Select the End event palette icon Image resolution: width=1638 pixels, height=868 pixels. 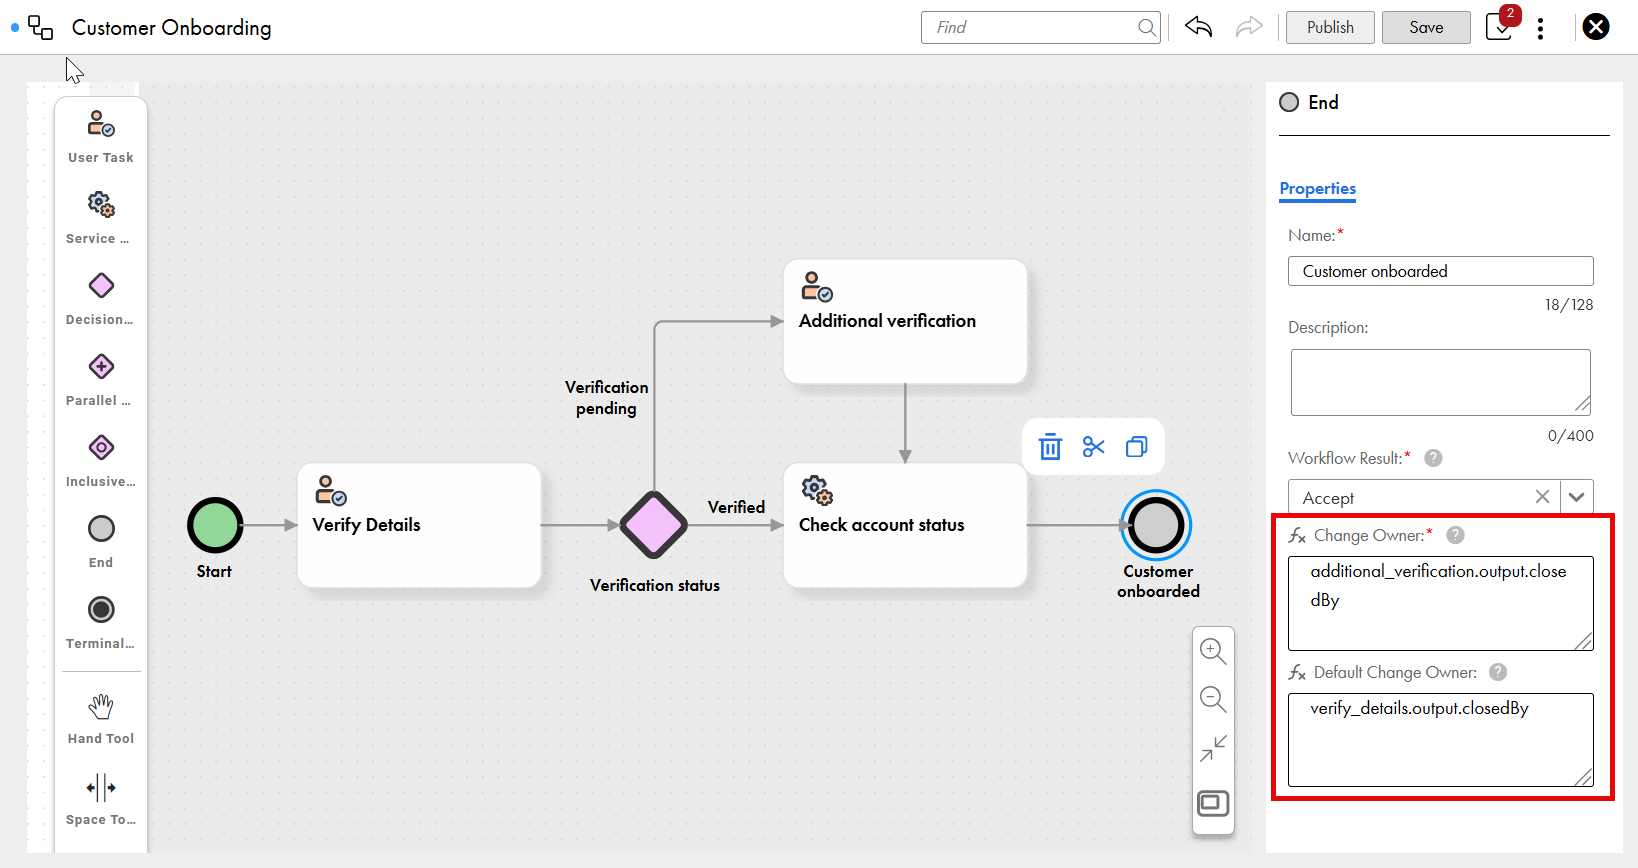101,529
